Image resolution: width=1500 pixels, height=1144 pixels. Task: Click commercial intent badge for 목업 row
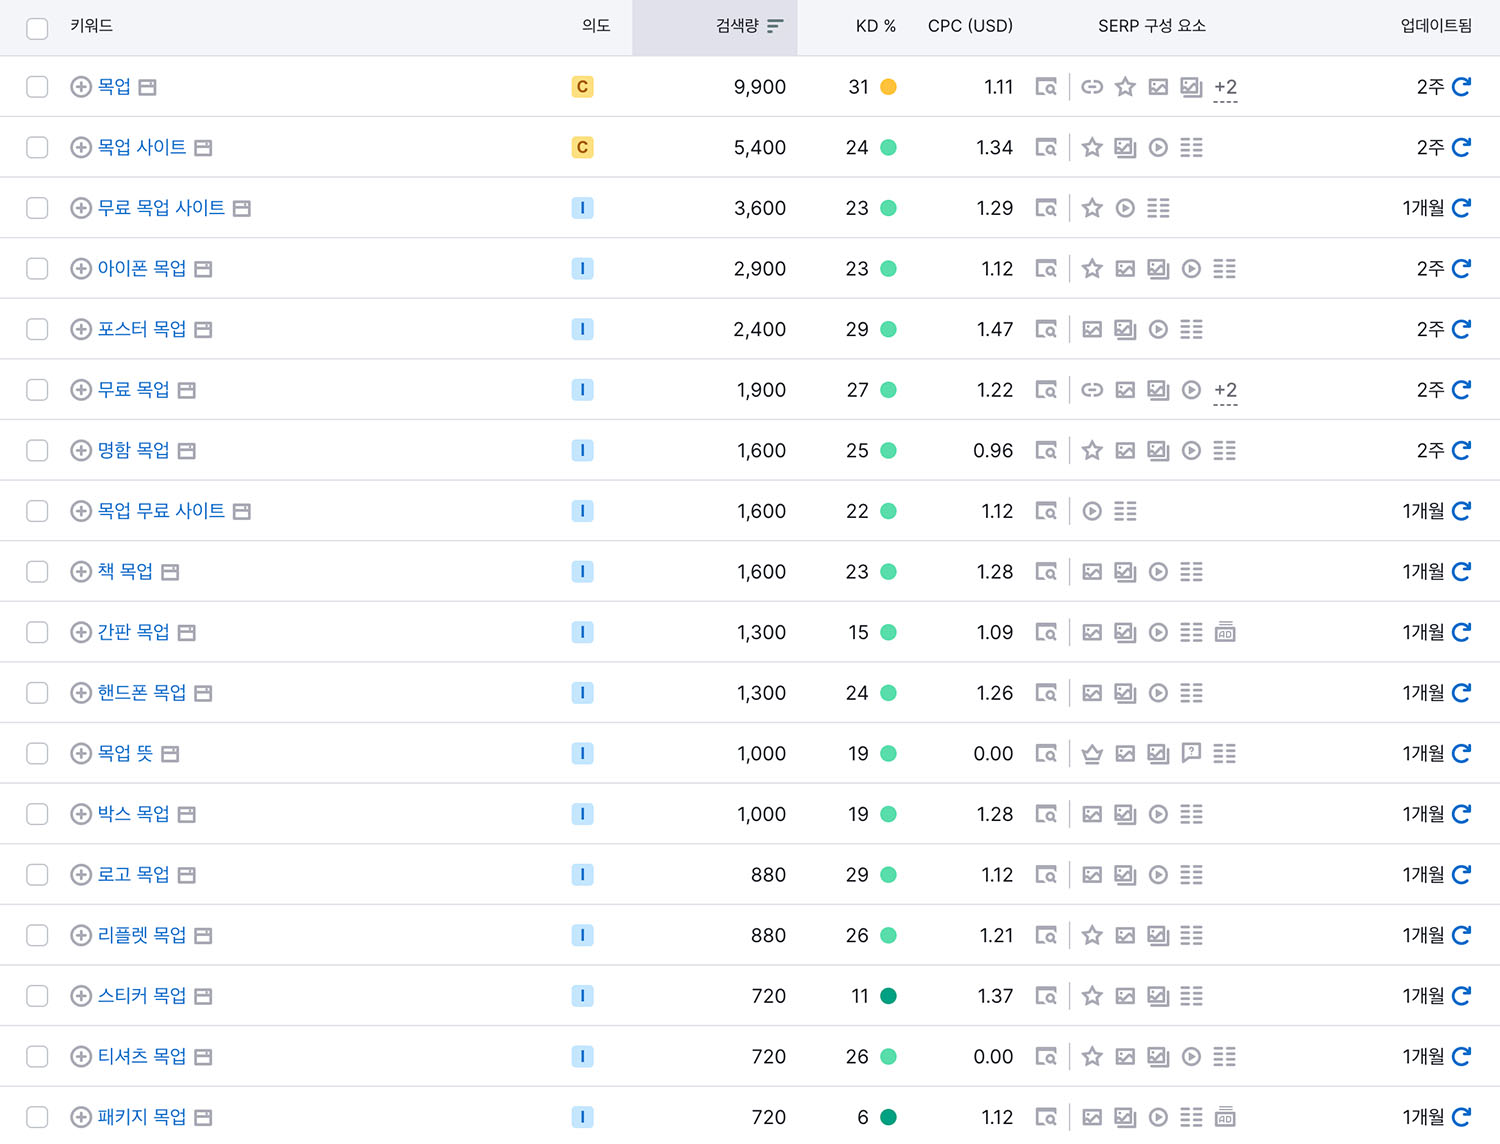pyautogui.click(x=582, y=87)
